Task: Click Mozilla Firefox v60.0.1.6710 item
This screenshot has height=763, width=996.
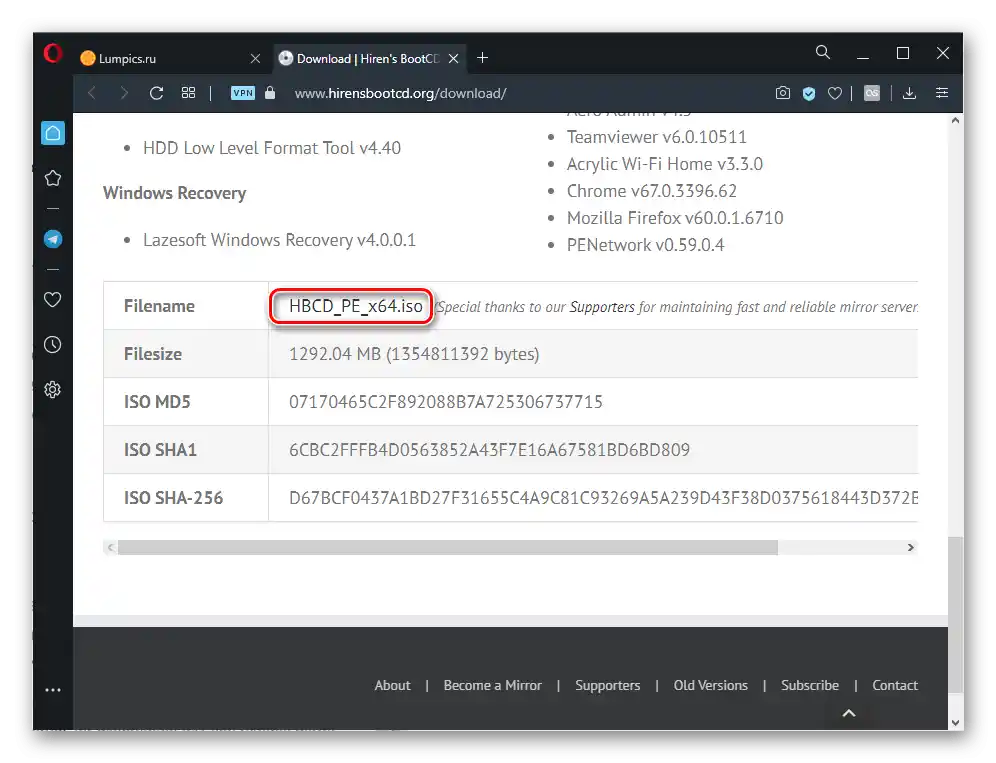Action: click(x=675, y=219)
